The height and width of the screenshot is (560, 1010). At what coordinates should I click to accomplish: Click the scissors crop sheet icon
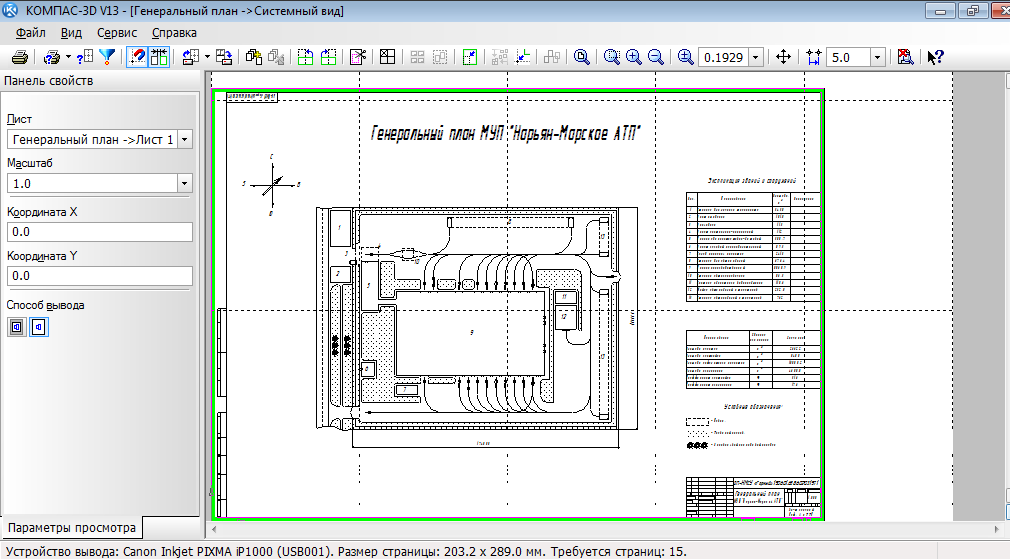[x=359, y=57]
